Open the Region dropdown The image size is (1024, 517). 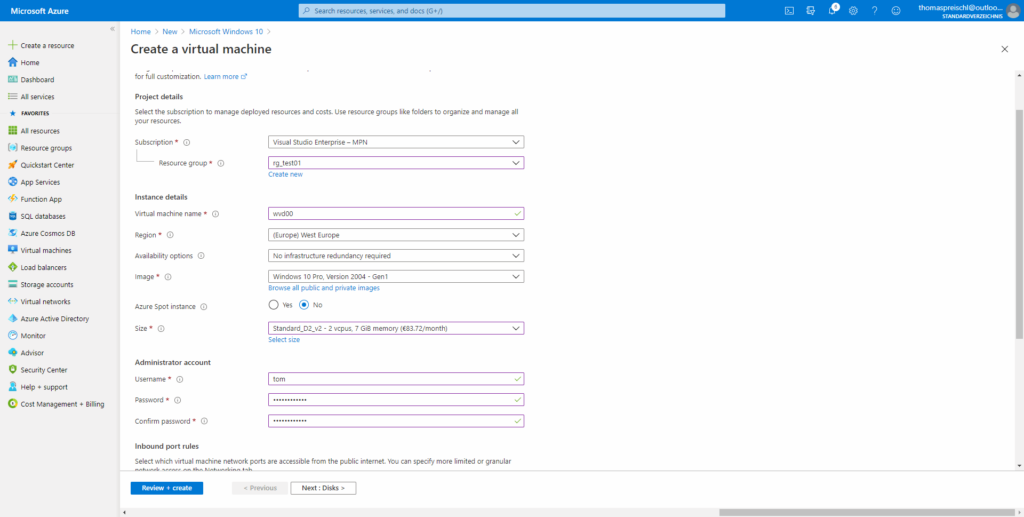click(396, 234)
